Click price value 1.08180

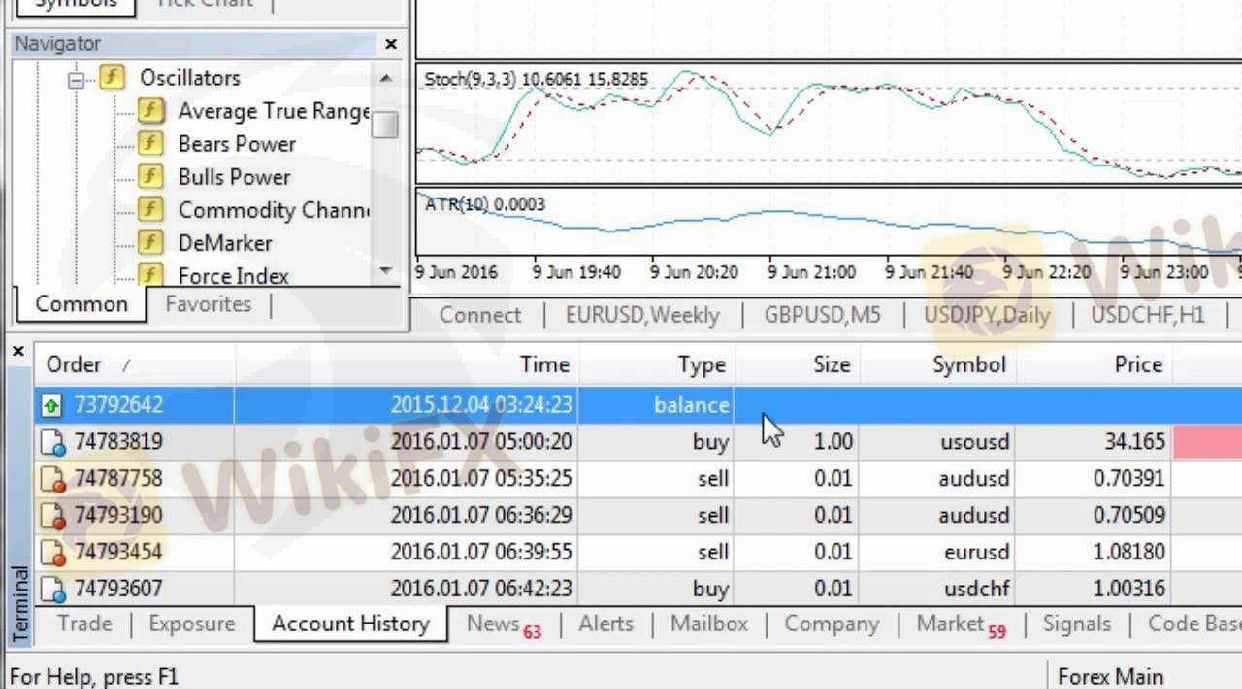tap(1128, 551)
